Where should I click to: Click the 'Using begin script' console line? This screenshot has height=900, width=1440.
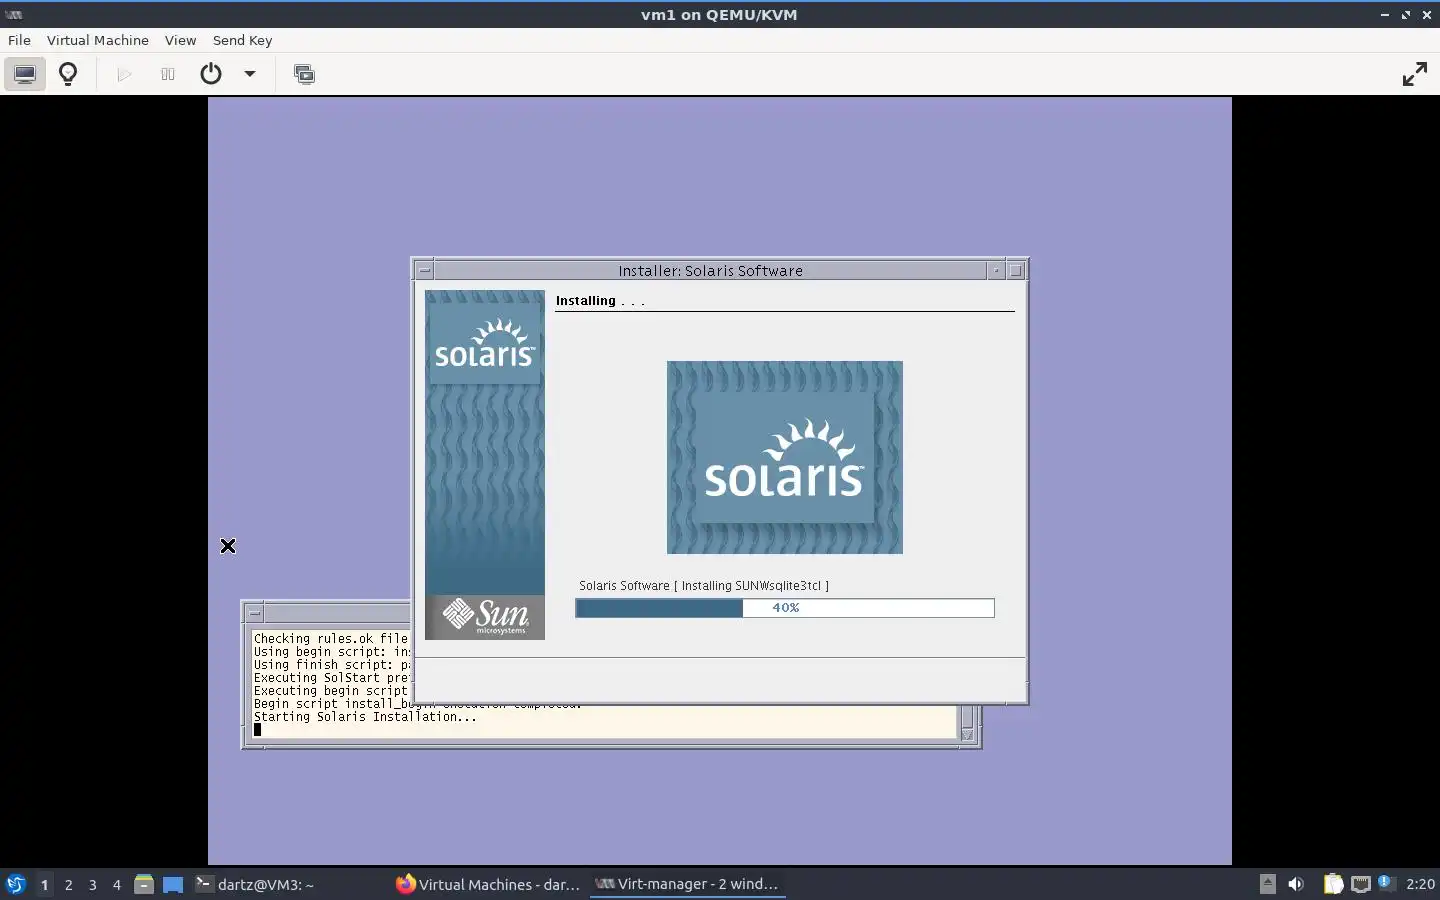(331, 651)
